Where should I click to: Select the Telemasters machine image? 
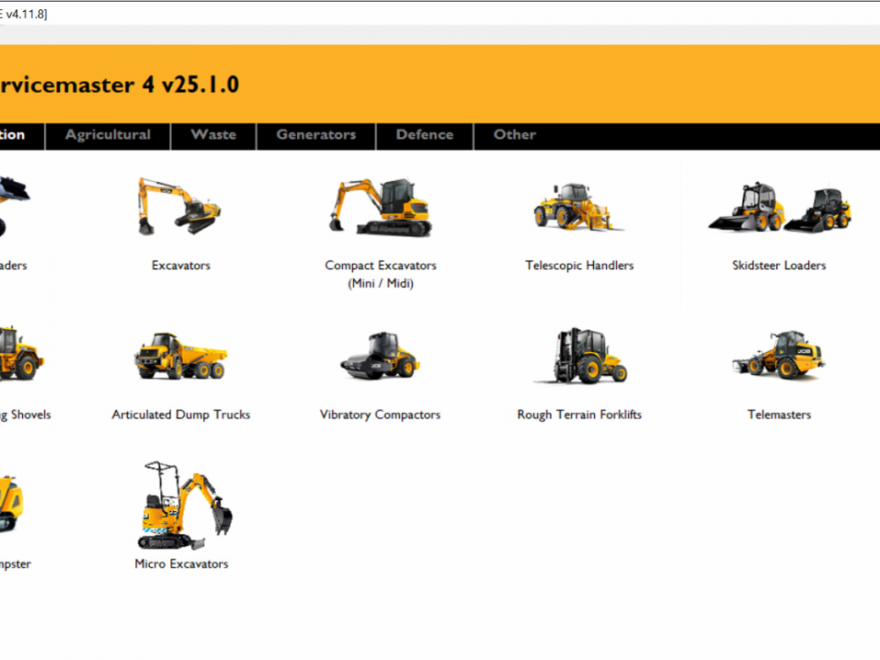pos(779,355)
